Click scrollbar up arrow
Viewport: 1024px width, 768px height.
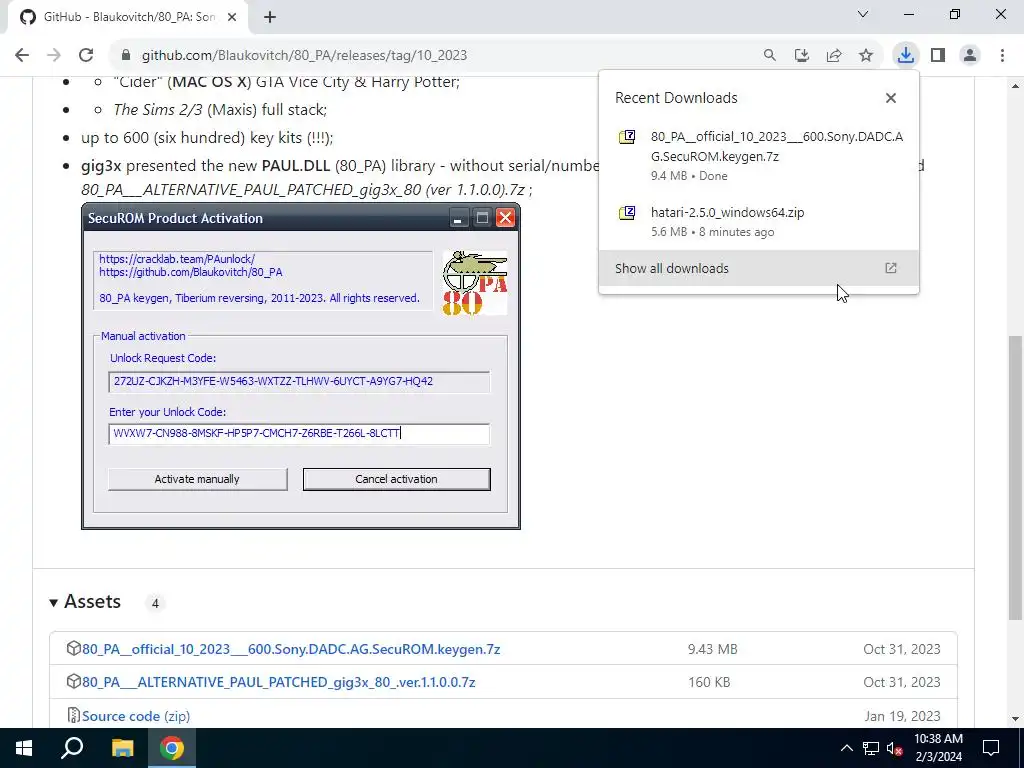coord(1015,86)
